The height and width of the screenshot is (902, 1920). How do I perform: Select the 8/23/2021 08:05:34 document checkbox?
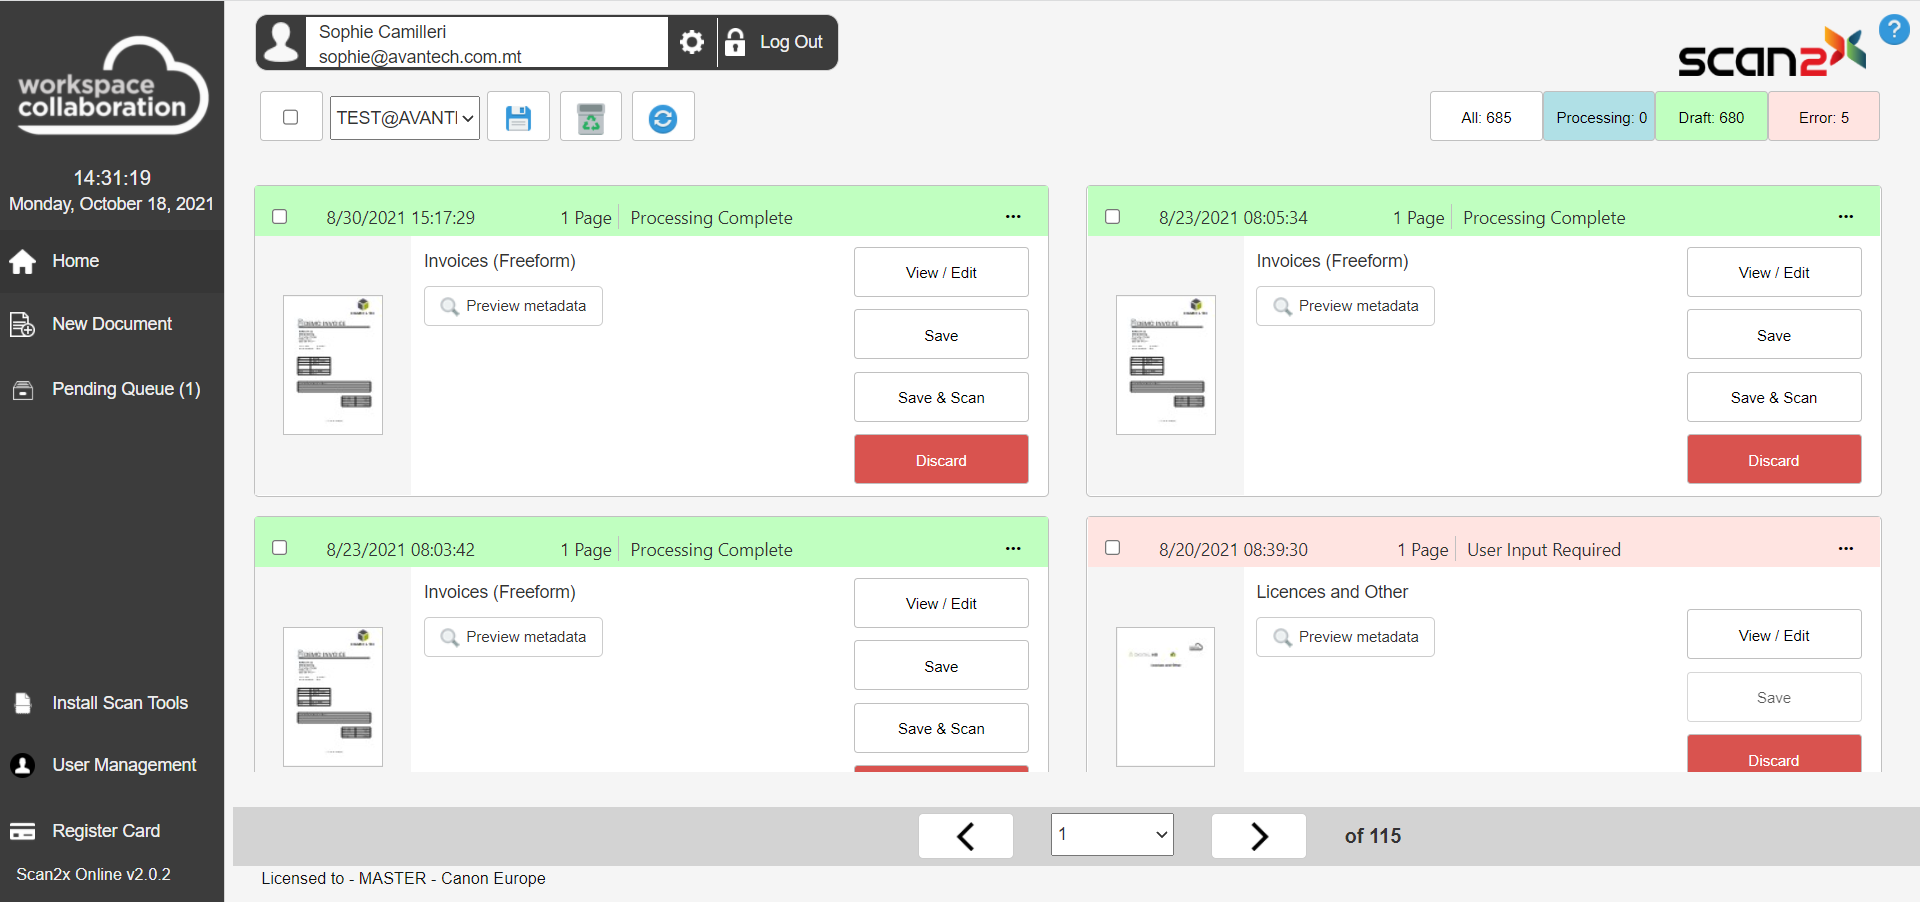(x=1112, y=217)
